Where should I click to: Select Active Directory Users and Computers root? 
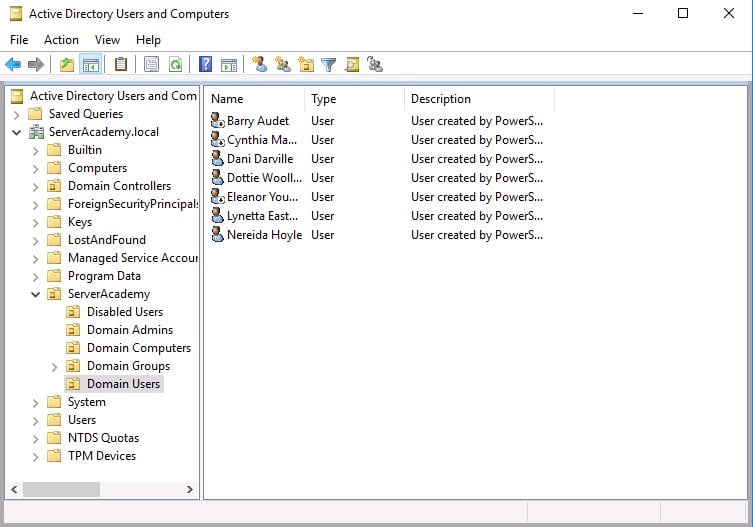pyautogui.click(x=113, y=96)
